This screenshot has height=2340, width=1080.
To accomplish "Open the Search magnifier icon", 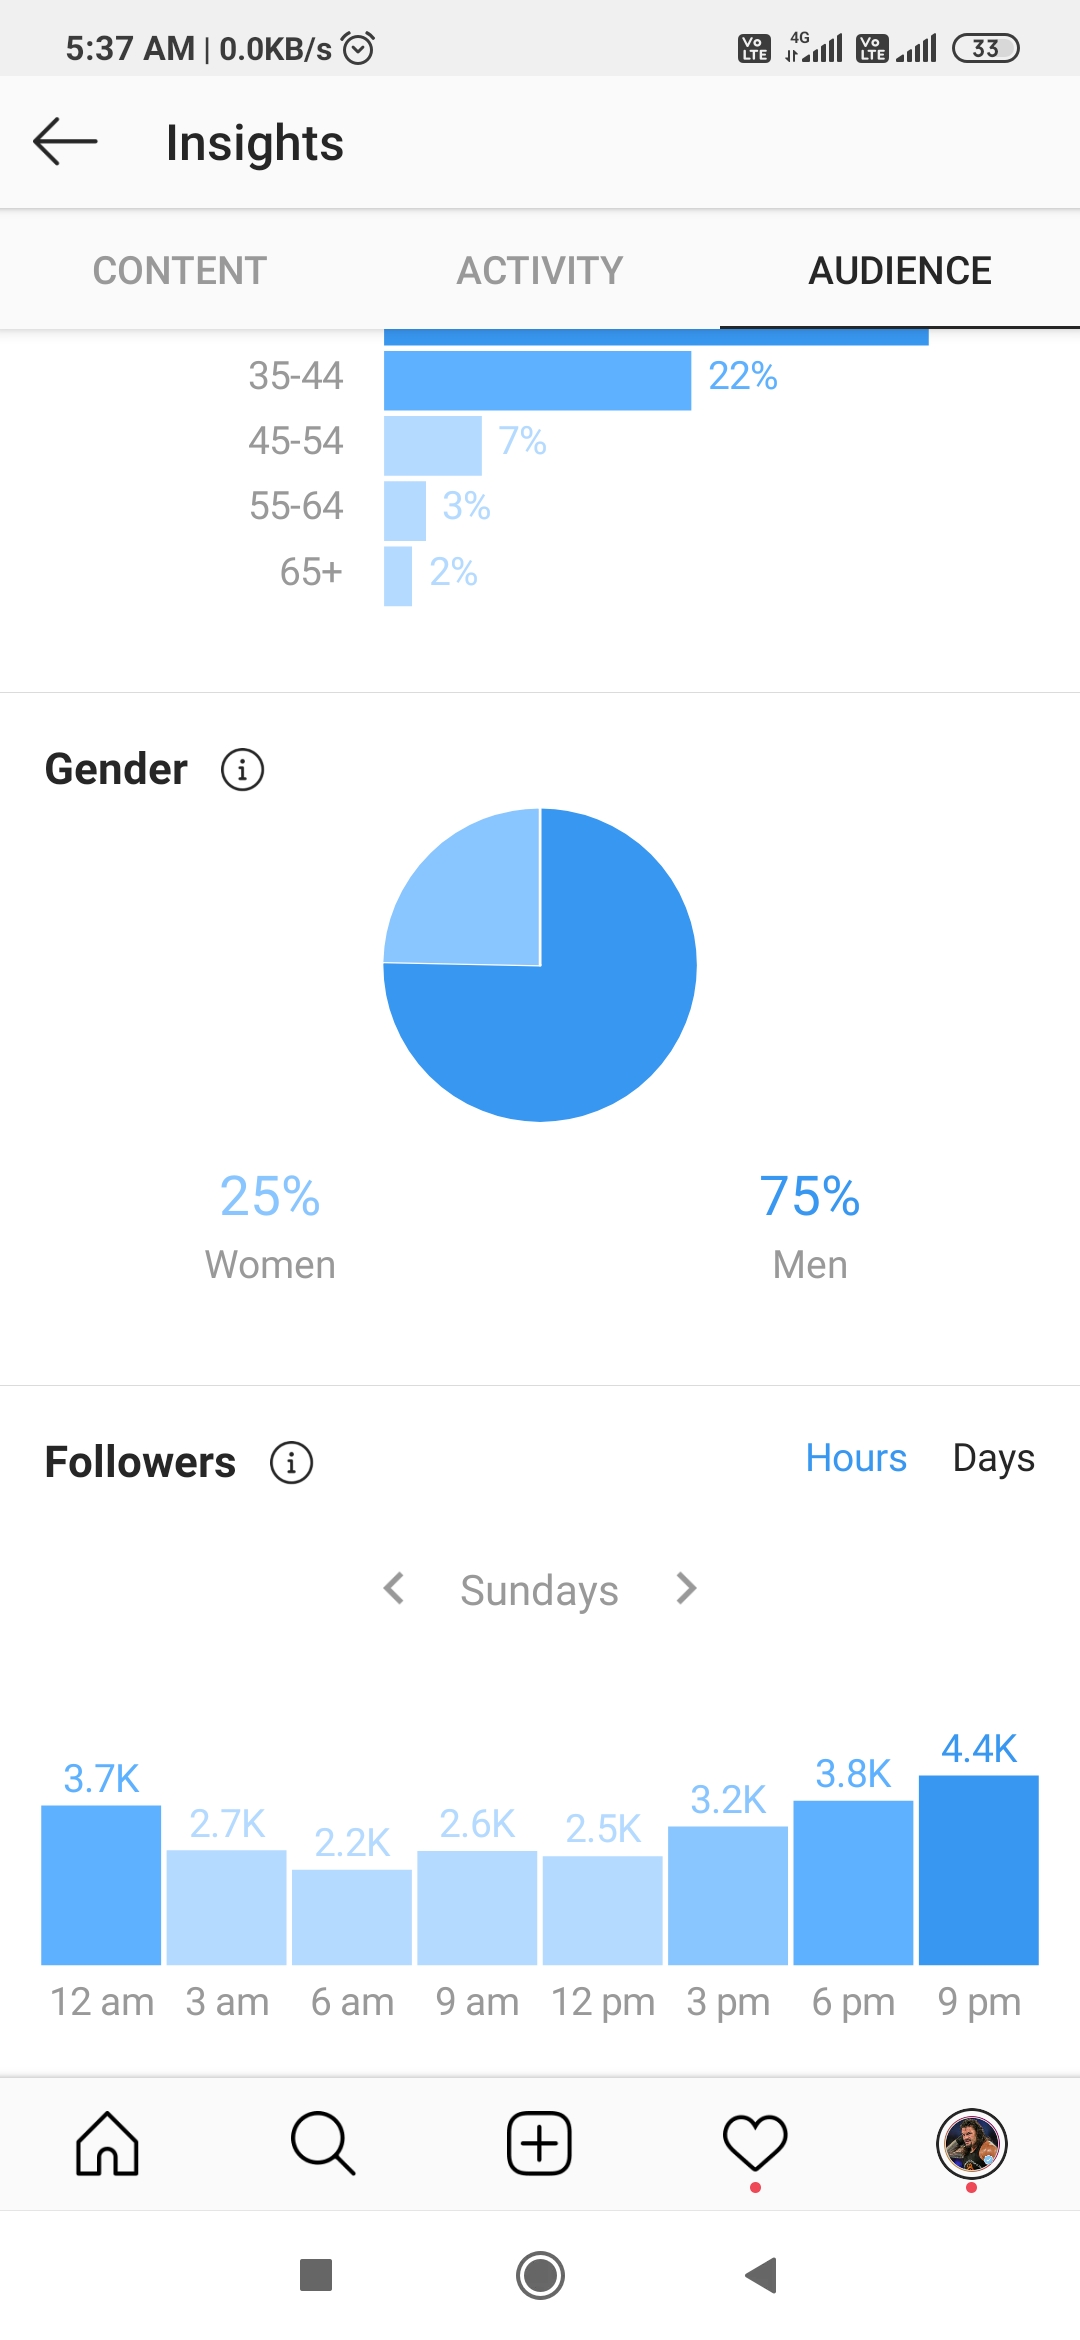I will coord(323,2143).
